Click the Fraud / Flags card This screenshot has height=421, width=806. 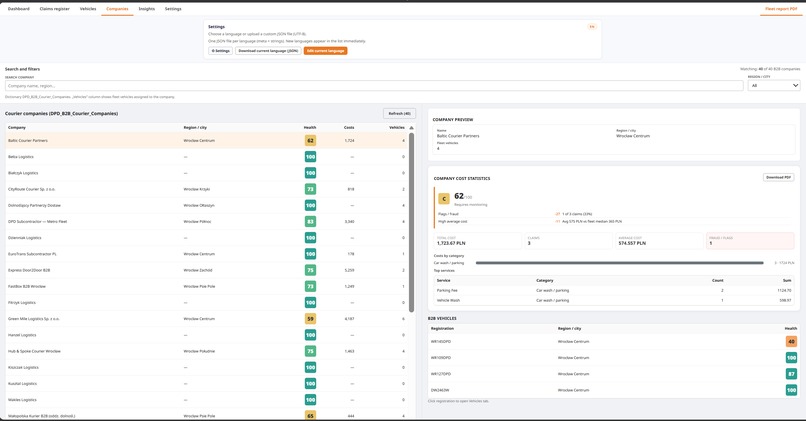pos(750,241)
